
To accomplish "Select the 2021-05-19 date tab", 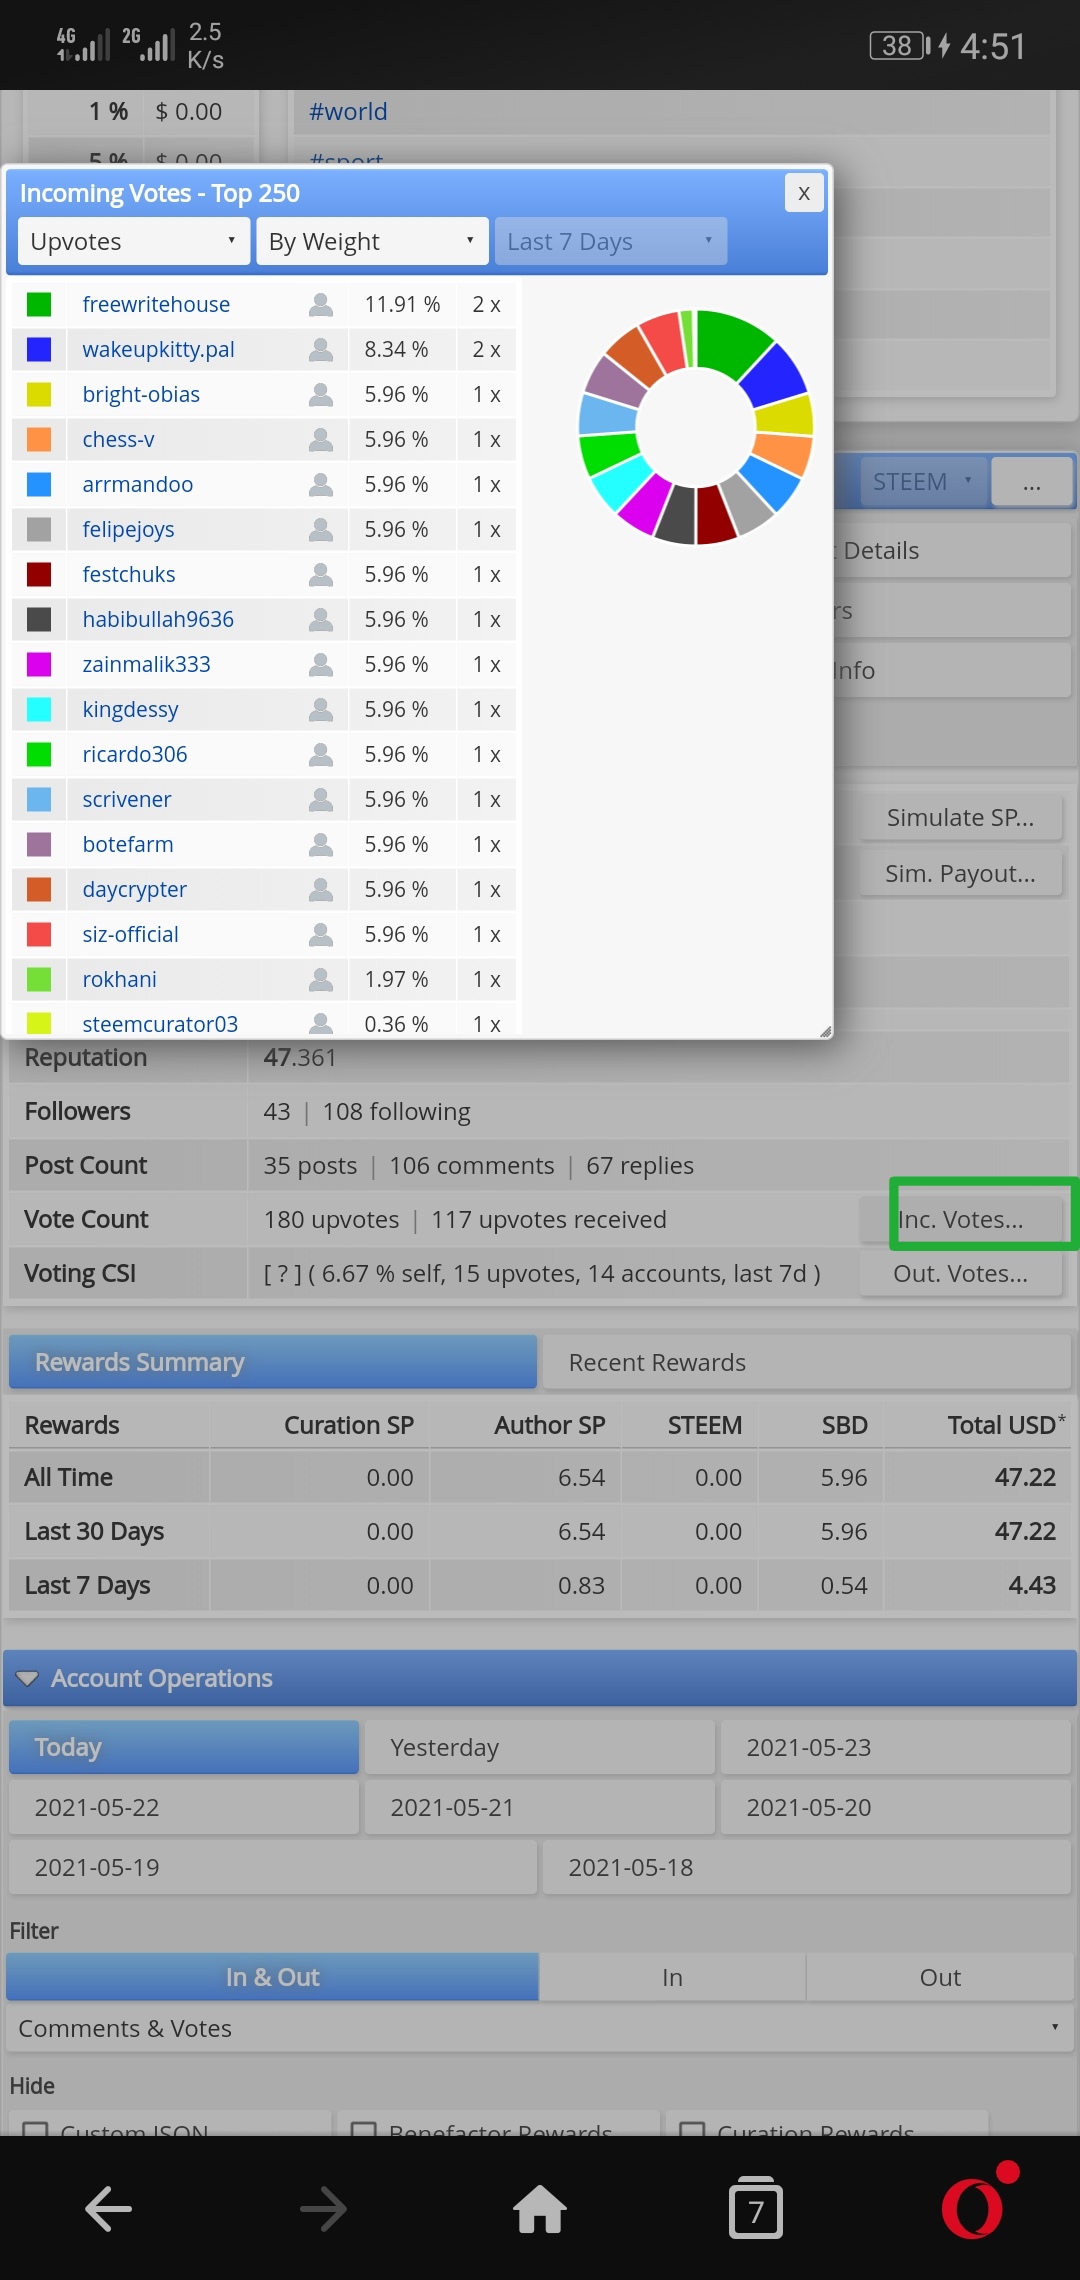I will pyautogui.click(x=273, y=1867).
